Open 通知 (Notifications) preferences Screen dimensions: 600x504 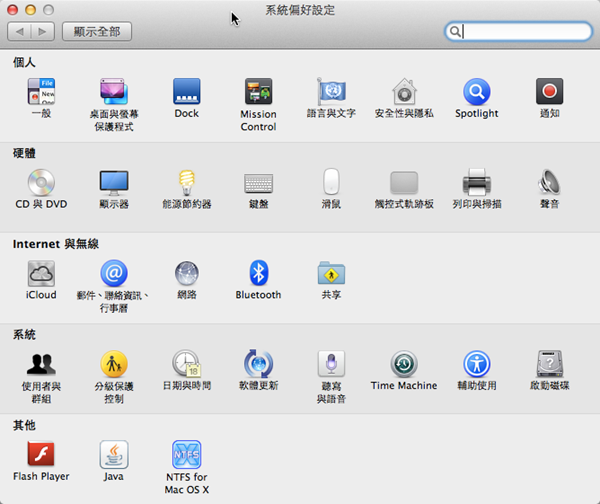tap(549, 92)
